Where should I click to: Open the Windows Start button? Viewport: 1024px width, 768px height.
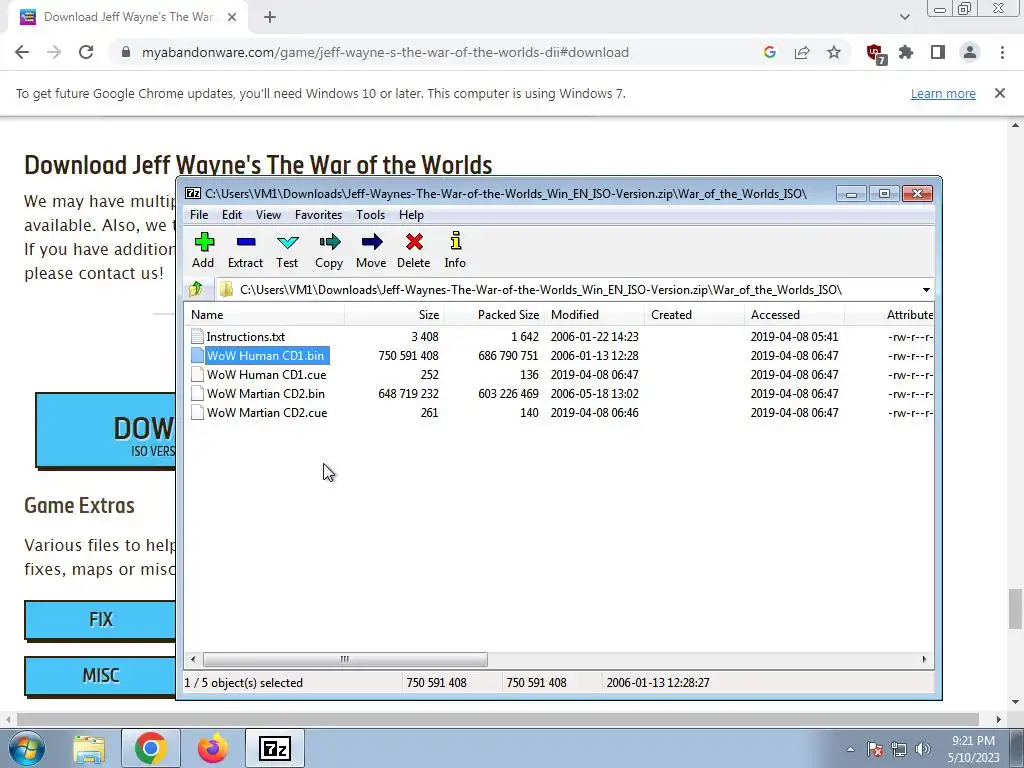coord(26,748)
